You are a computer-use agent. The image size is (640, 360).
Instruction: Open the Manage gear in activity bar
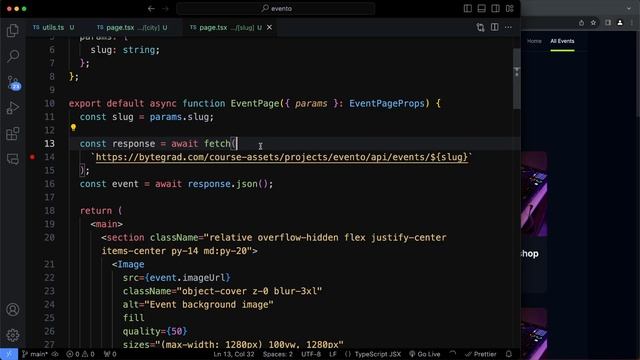click(x=13, y=335)
